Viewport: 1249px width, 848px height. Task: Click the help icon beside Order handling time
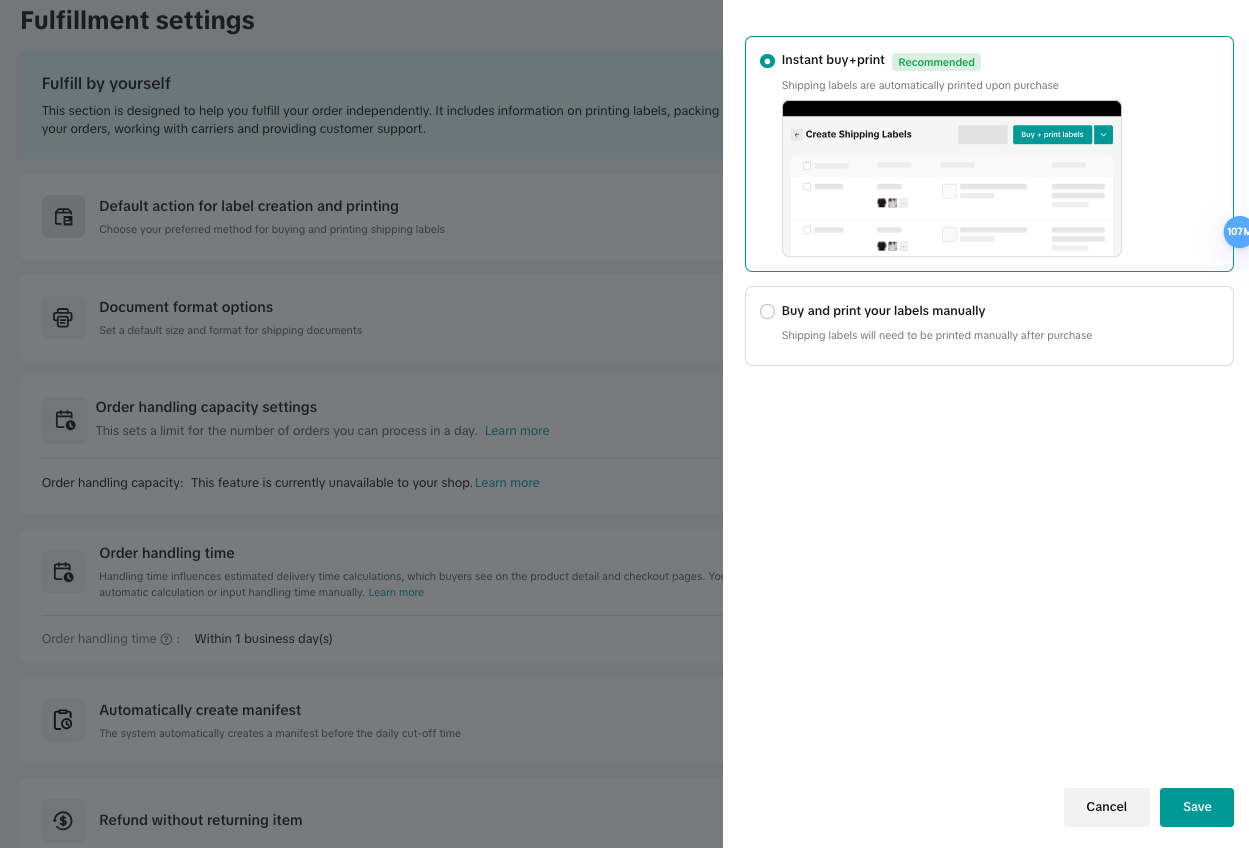point(167,639)
